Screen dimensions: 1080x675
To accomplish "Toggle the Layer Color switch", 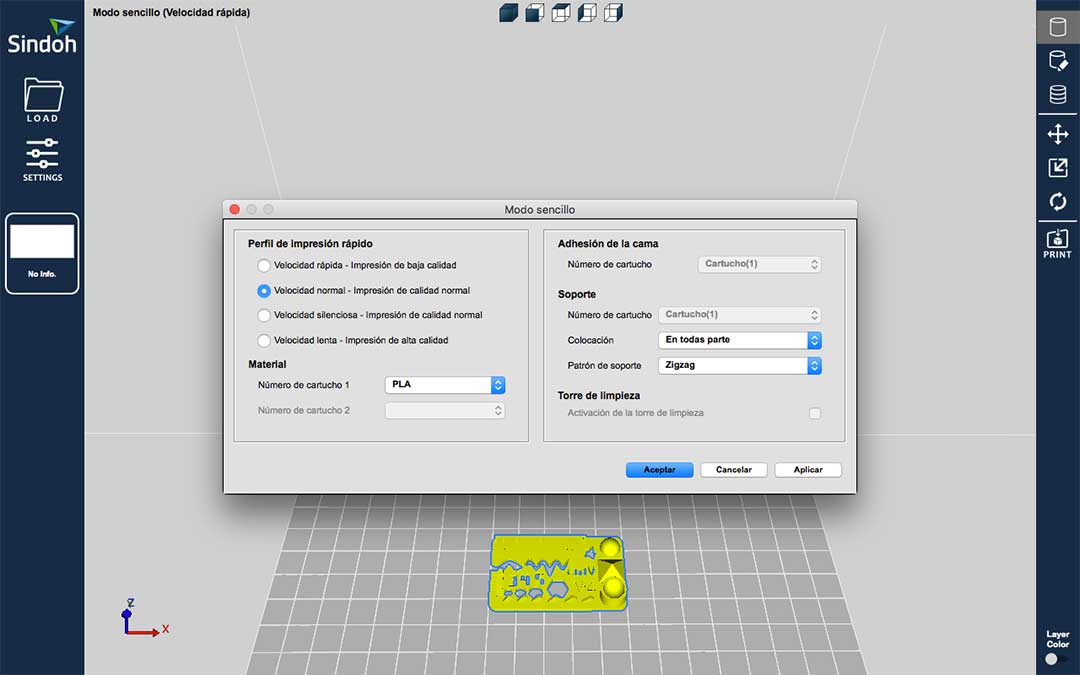I will [1057, 659].
